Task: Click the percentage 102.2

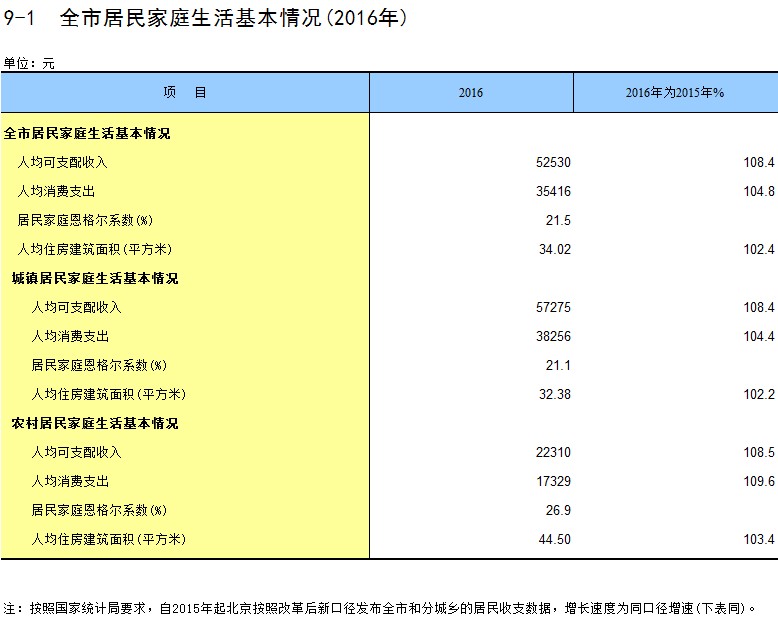Action: [759, 394]
